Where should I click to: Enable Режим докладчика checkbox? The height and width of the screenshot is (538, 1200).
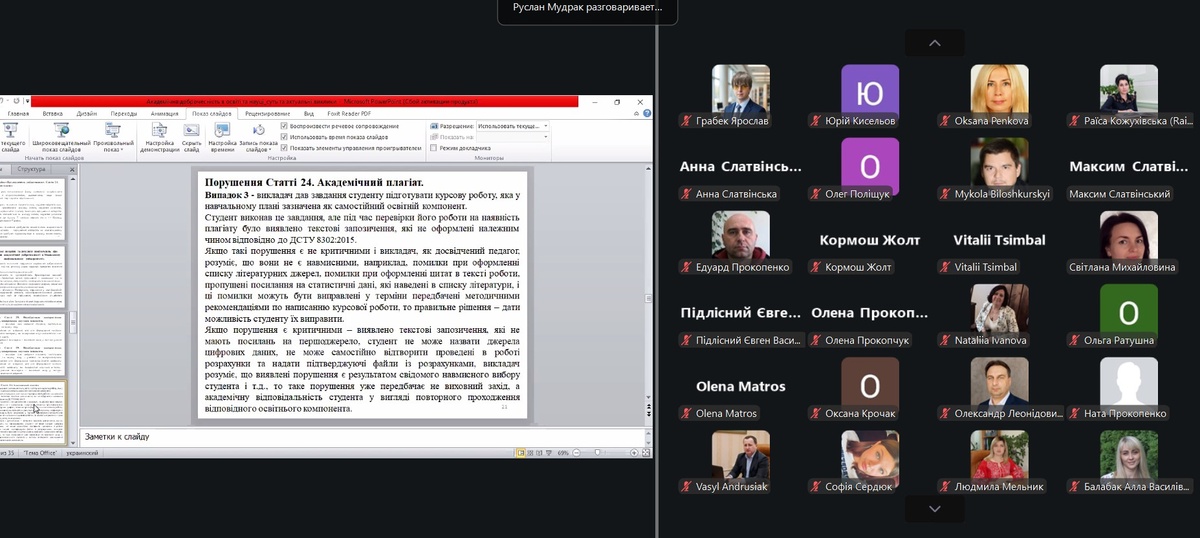tap(433, 148)
